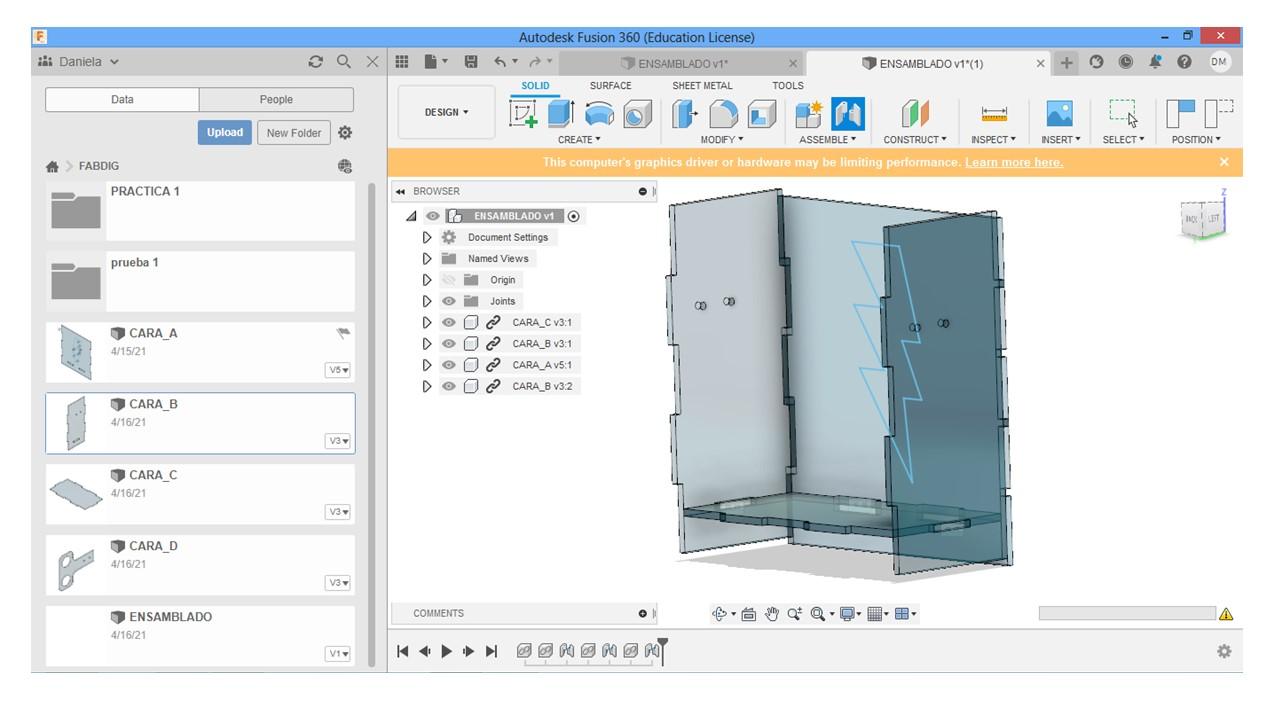Open web globe icon beside FABDIG
Screen dimensions: 1280x720
(345, 166)
